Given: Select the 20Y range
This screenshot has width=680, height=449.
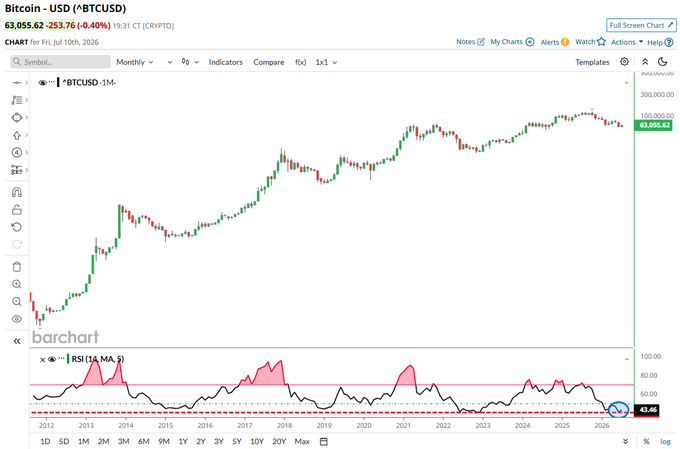Looking at the screenshot, I should tap(279, 441).
